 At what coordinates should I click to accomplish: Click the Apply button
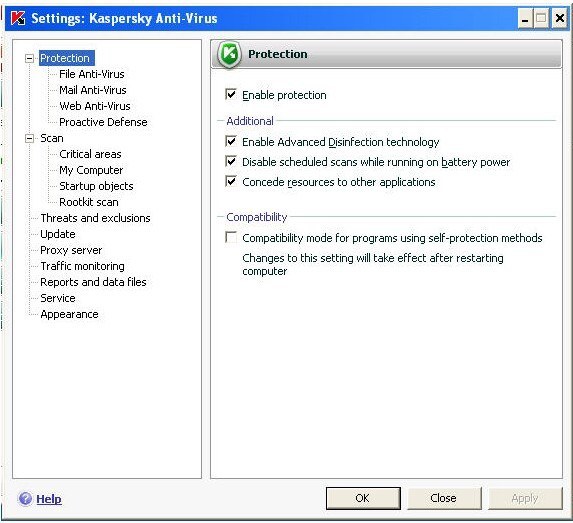(525, 498)
